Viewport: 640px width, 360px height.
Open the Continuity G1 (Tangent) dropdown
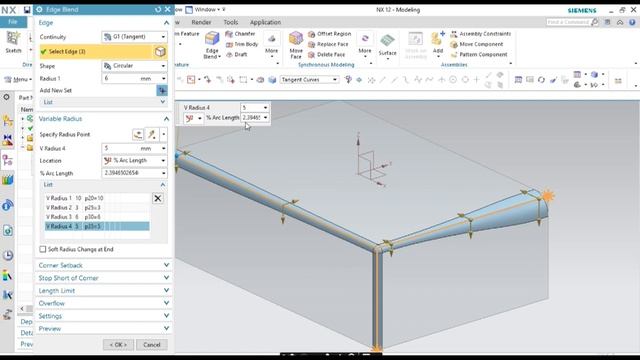[x=134, y=37]
